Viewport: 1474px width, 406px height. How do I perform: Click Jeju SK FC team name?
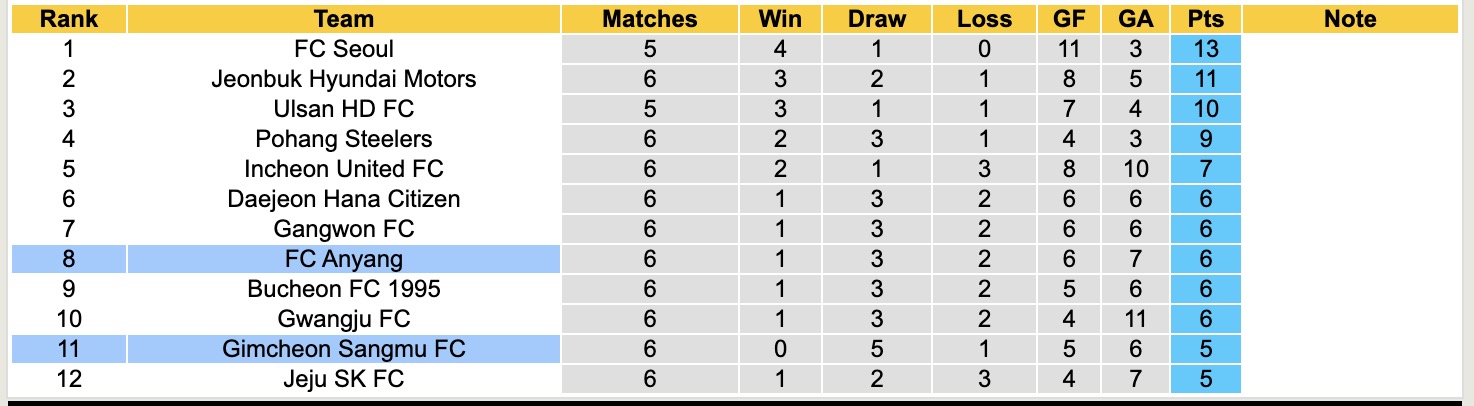[x=343, y=379]
